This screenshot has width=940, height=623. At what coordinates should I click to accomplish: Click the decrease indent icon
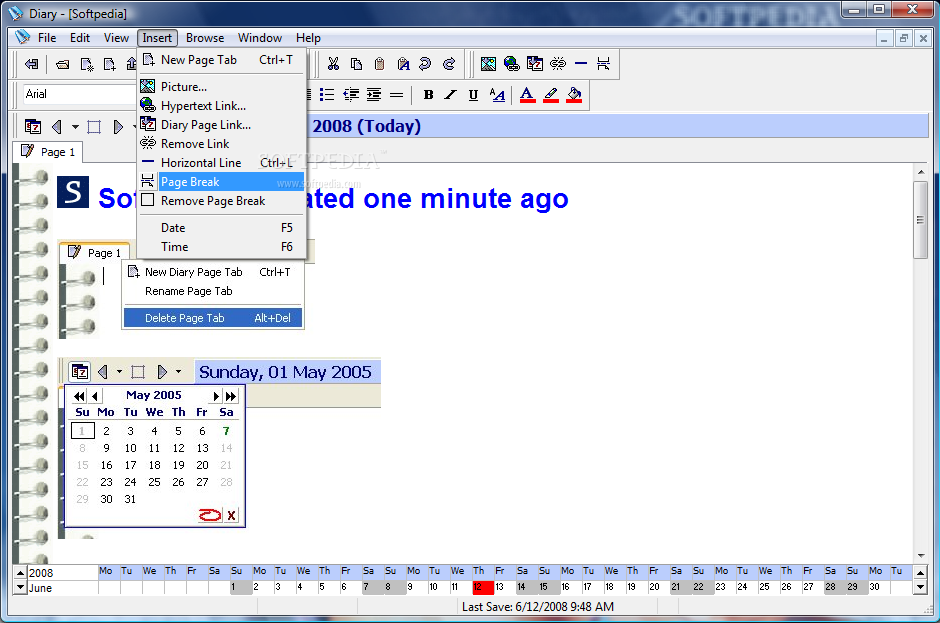coord(351,95)
